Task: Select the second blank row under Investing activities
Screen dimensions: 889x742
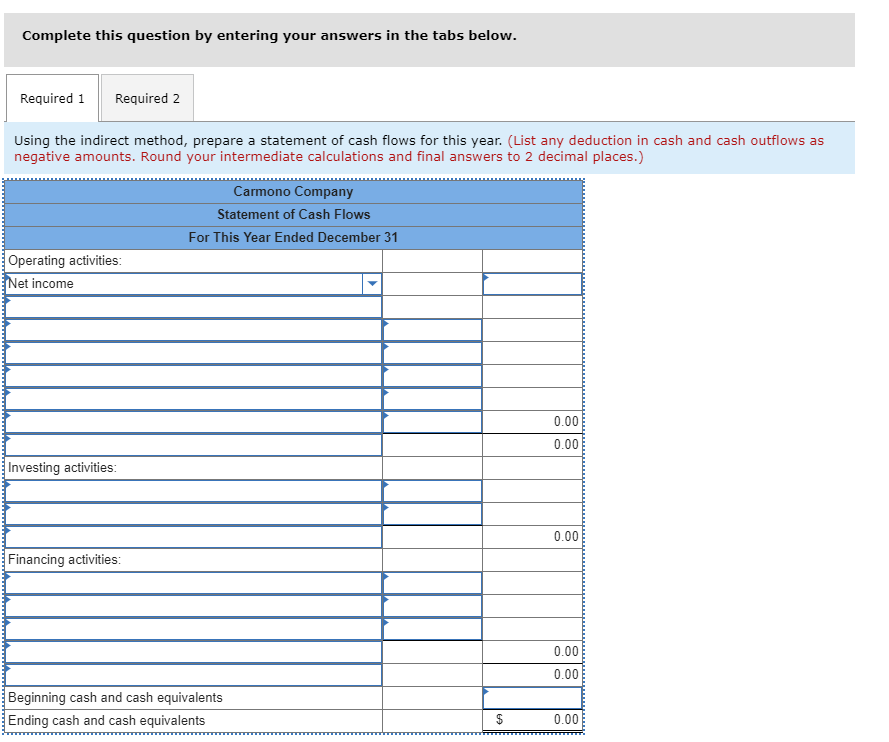Action: pos(190,513)
